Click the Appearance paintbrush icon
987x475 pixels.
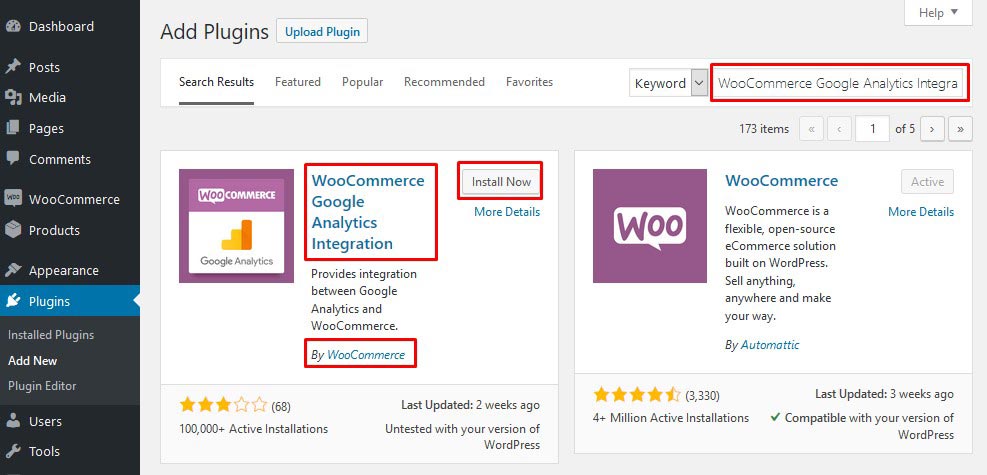13,271
